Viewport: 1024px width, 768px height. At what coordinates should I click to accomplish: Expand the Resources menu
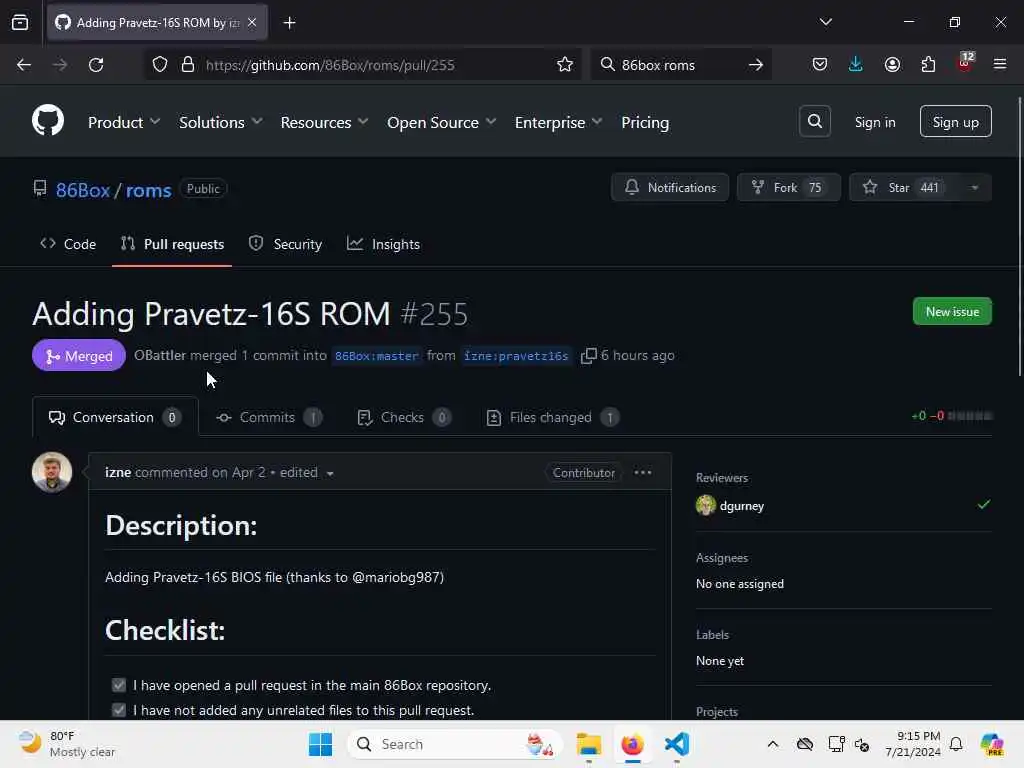tap(325, 122)
